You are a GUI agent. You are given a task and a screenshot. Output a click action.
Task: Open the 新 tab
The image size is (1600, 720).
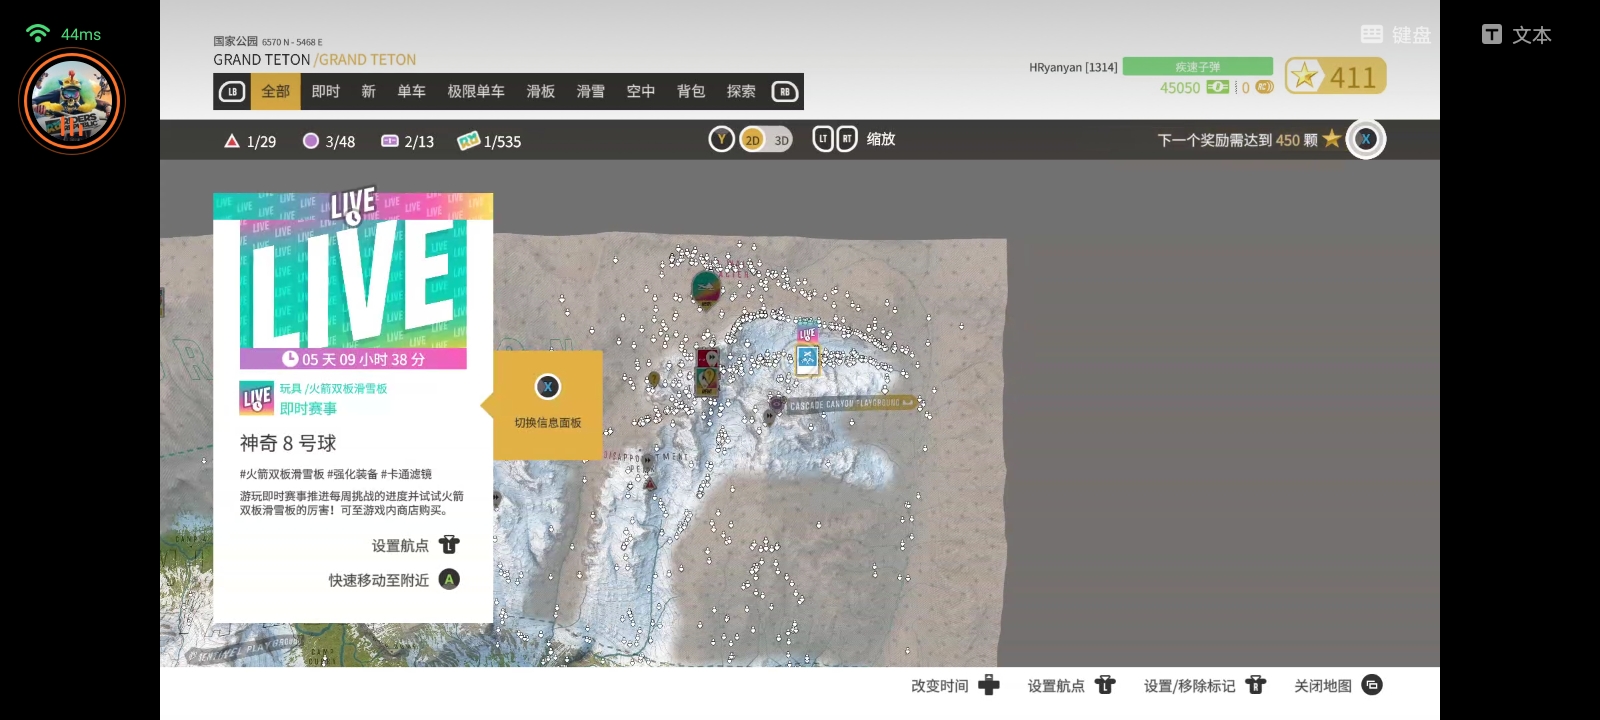(x=369, y=92)
